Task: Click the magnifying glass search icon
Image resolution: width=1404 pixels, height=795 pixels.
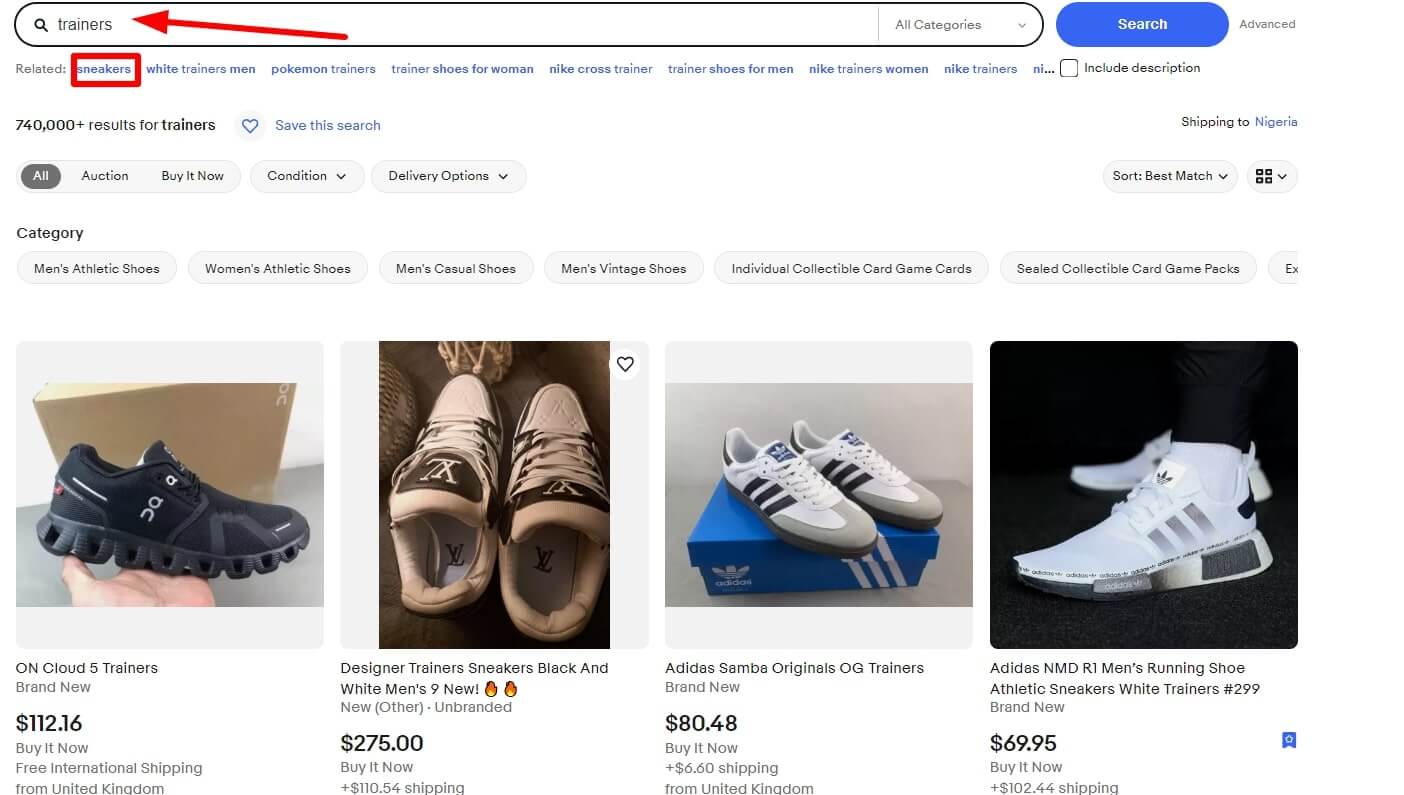Action: click(x=41, y=25)
